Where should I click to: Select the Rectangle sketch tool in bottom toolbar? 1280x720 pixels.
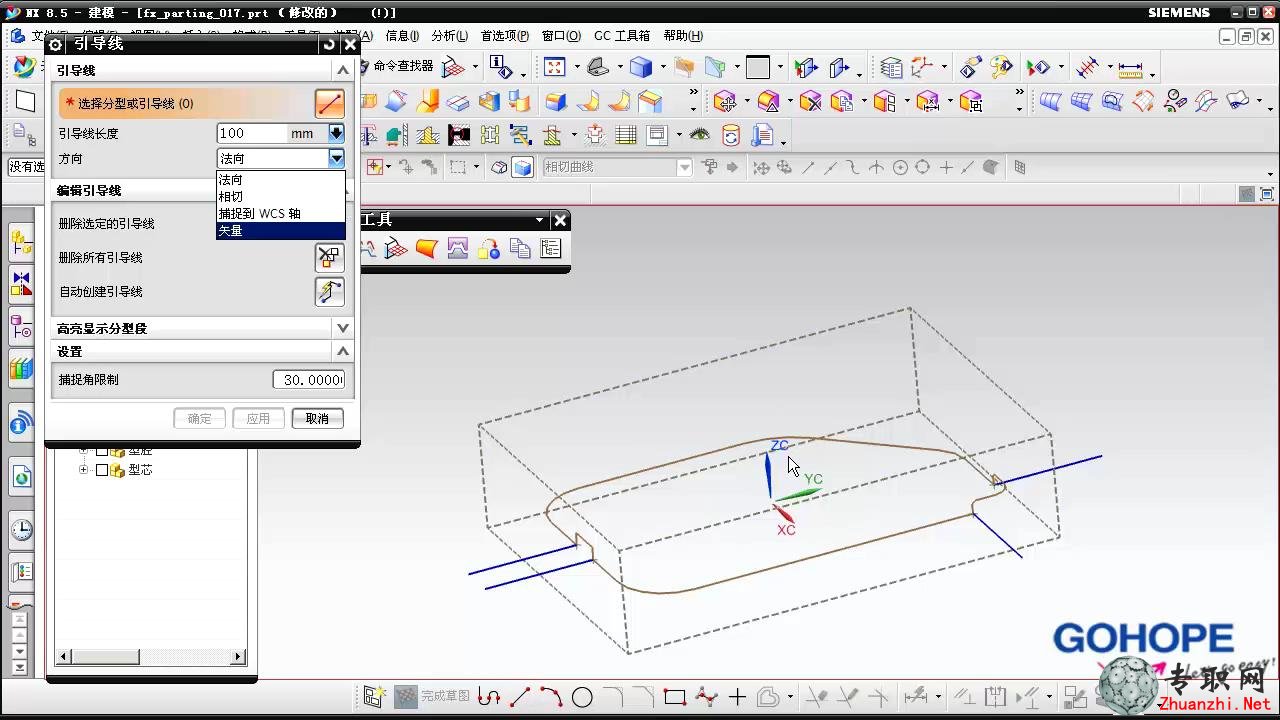675,697
